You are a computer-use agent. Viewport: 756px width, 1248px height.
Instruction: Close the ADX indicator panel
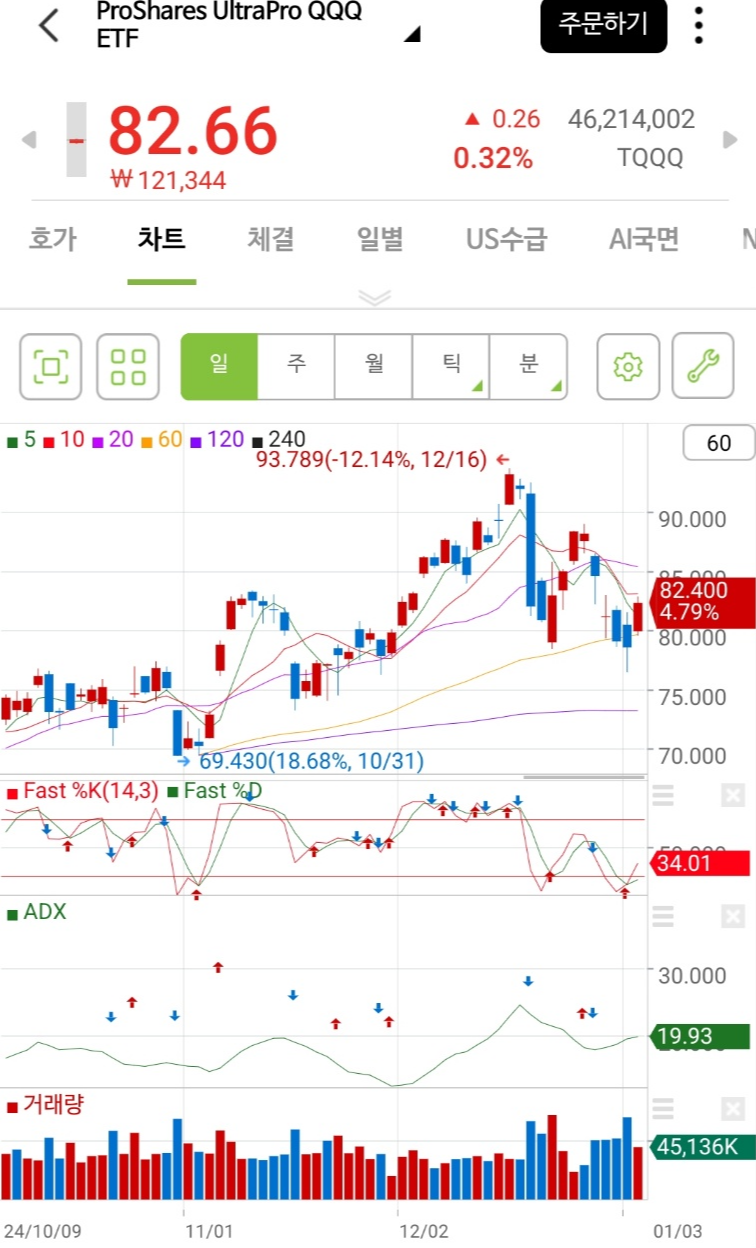click(733, 916)
